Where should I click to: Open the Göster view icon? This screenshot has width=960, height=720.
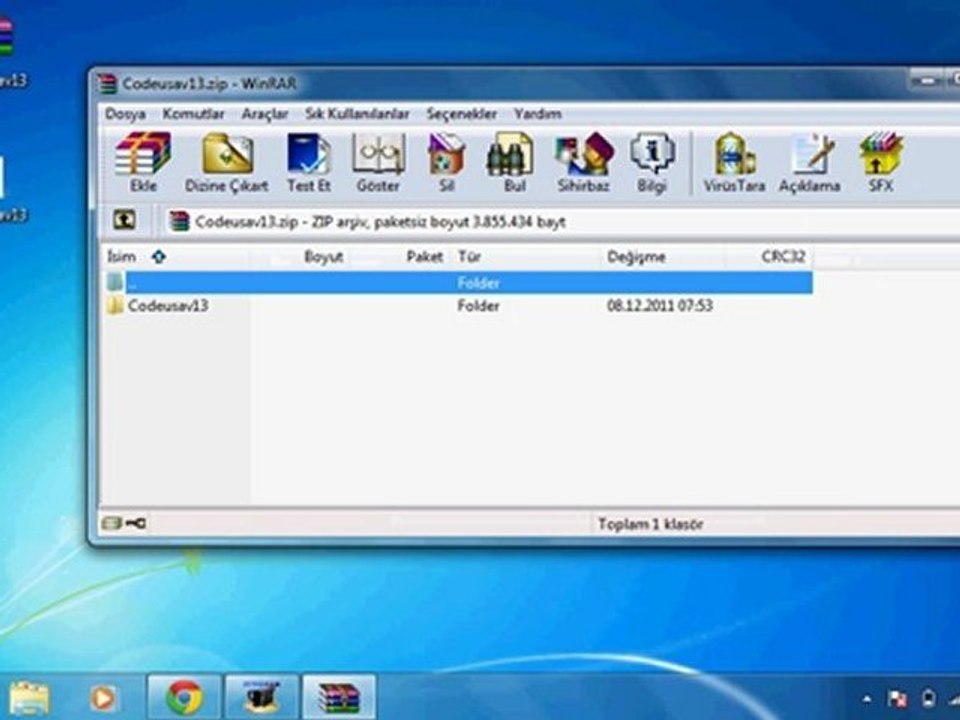(378, 162)
